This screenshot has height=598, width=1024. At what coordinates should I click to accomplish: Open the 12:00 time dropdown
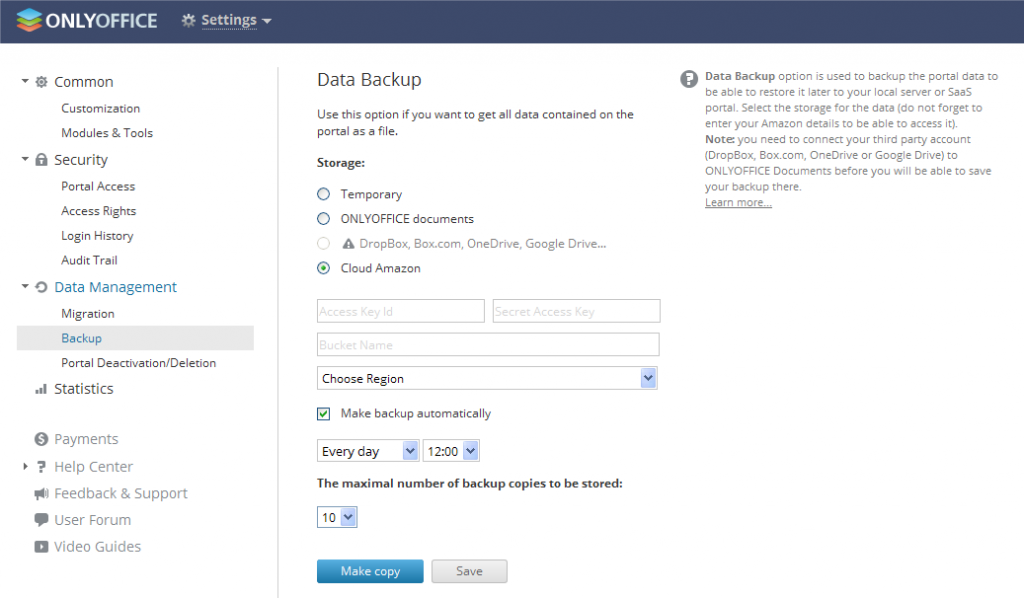451,451
